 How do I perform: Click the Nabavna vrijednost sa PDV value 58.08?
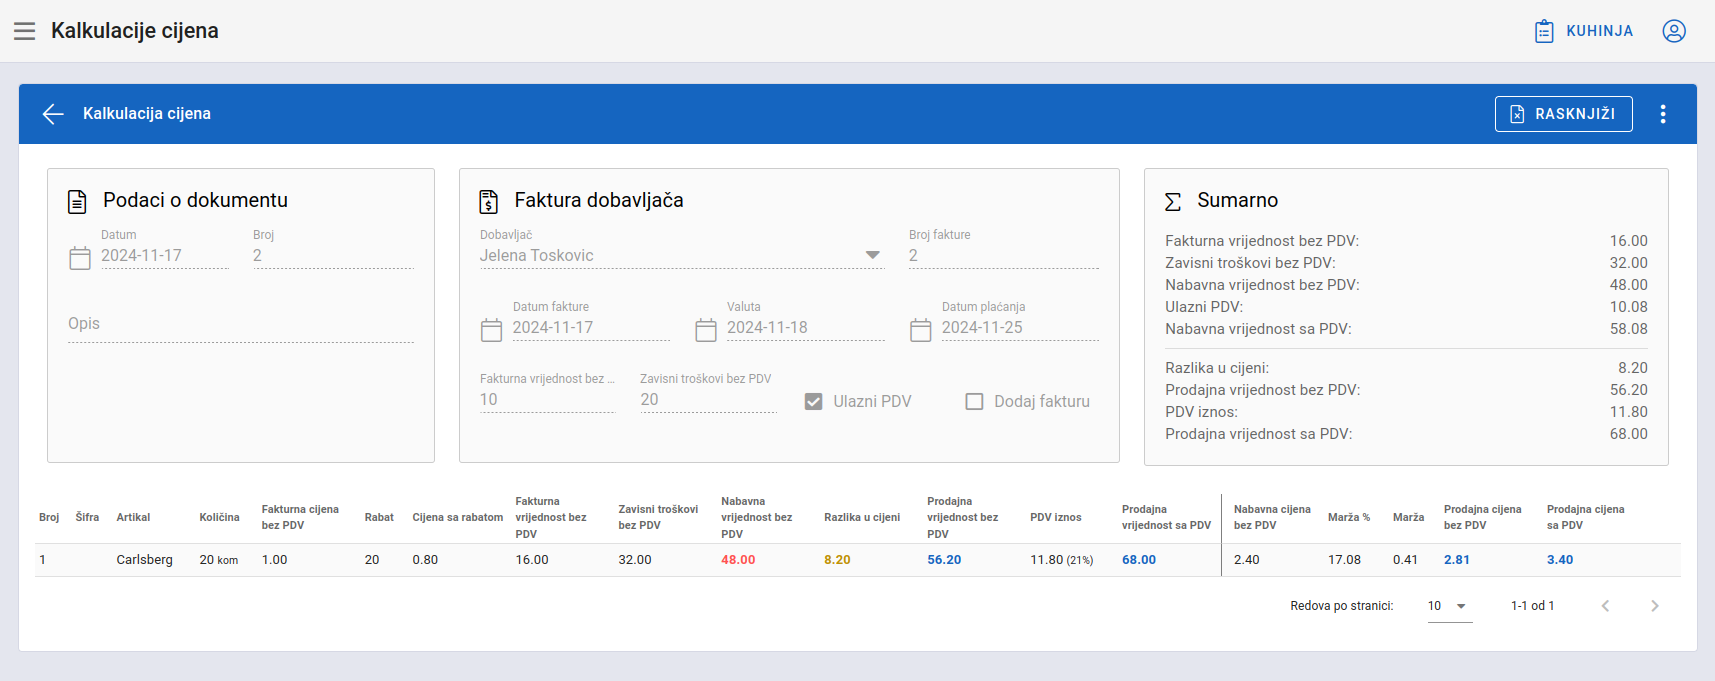1629,329
